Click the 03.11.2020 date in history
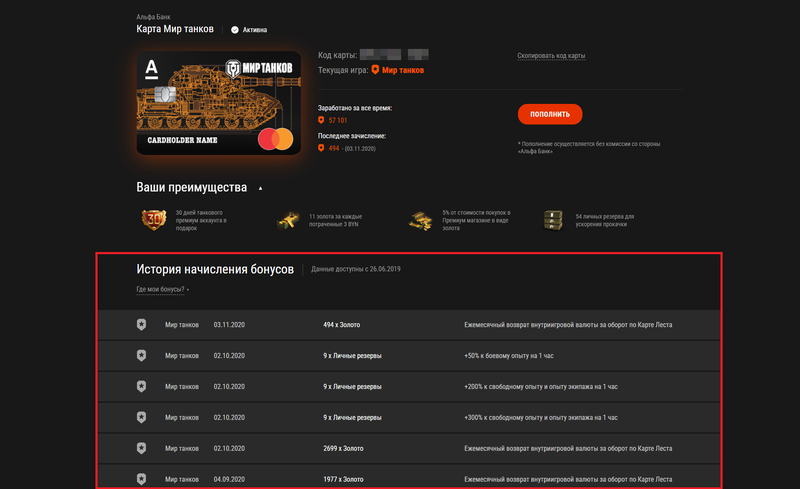 tap(229, 325)
